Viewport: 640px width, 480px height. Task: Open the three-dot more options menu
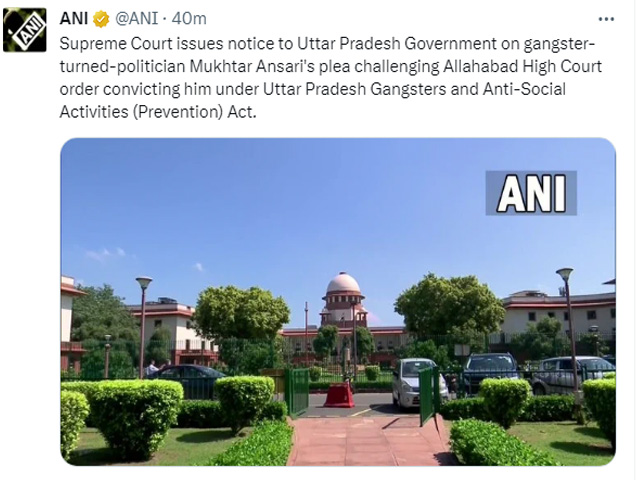(606, 19)
